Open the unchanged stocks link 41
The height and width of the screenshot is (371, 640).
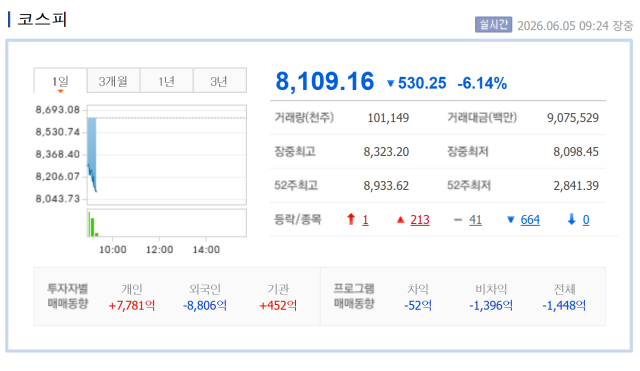(475, 220)
